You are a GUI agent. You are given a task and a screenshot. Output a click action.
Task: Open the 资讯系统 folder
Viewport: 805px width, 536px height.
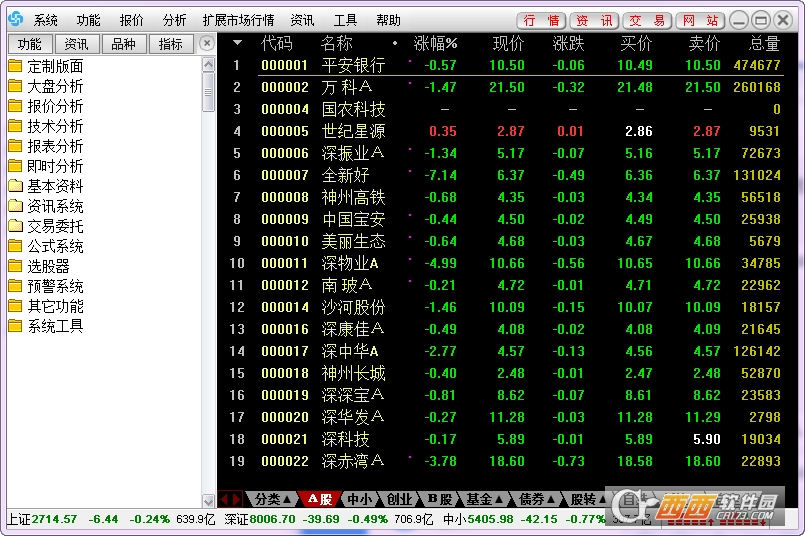(46, 206)
